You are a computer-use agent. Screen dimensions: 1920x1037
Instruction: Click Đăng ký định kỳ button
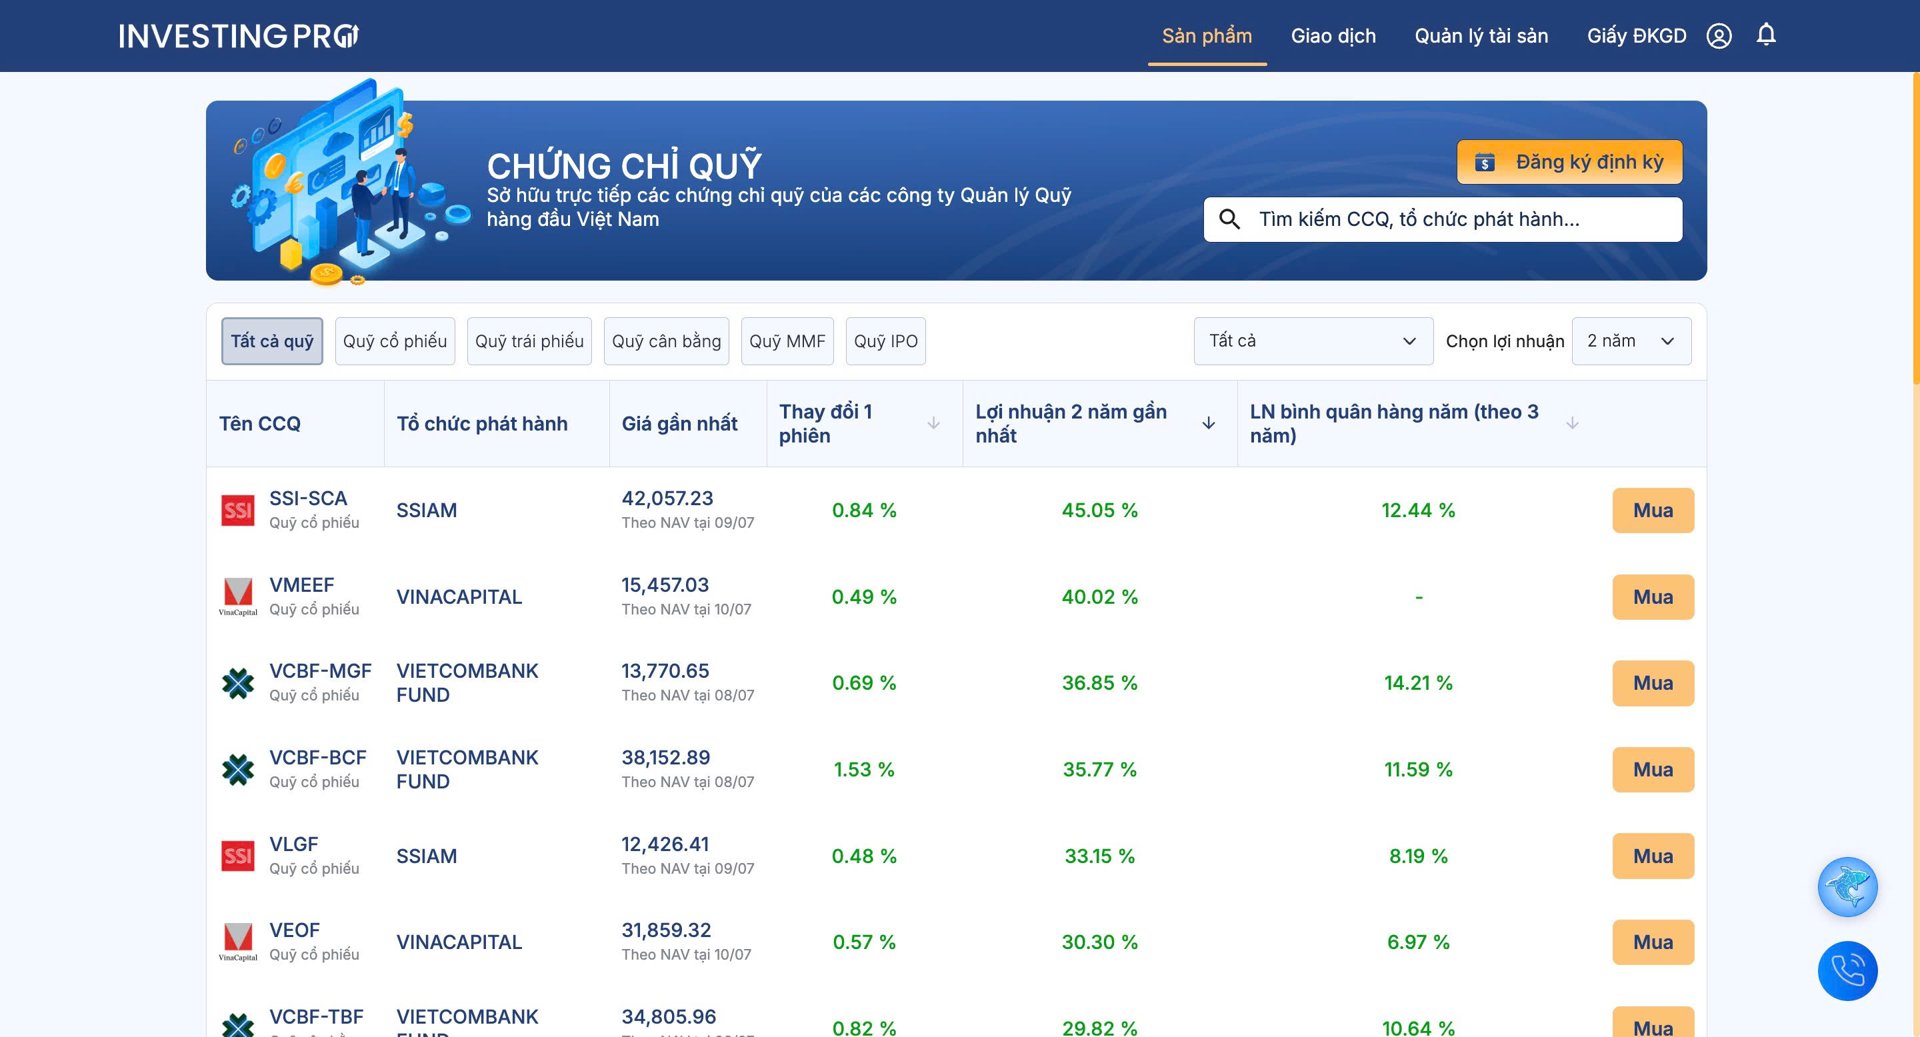[1569, 162]
